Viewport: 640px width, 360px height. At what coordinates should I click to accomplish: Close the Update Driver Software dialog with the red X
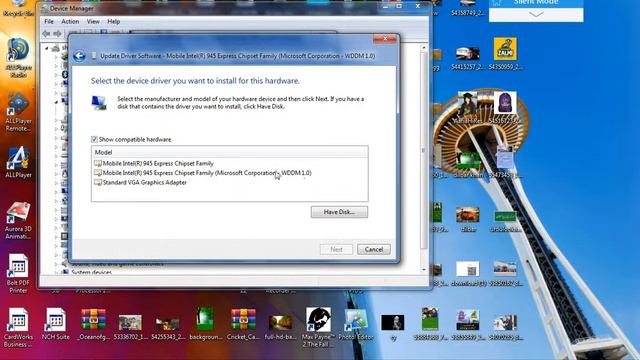[384, 39]
